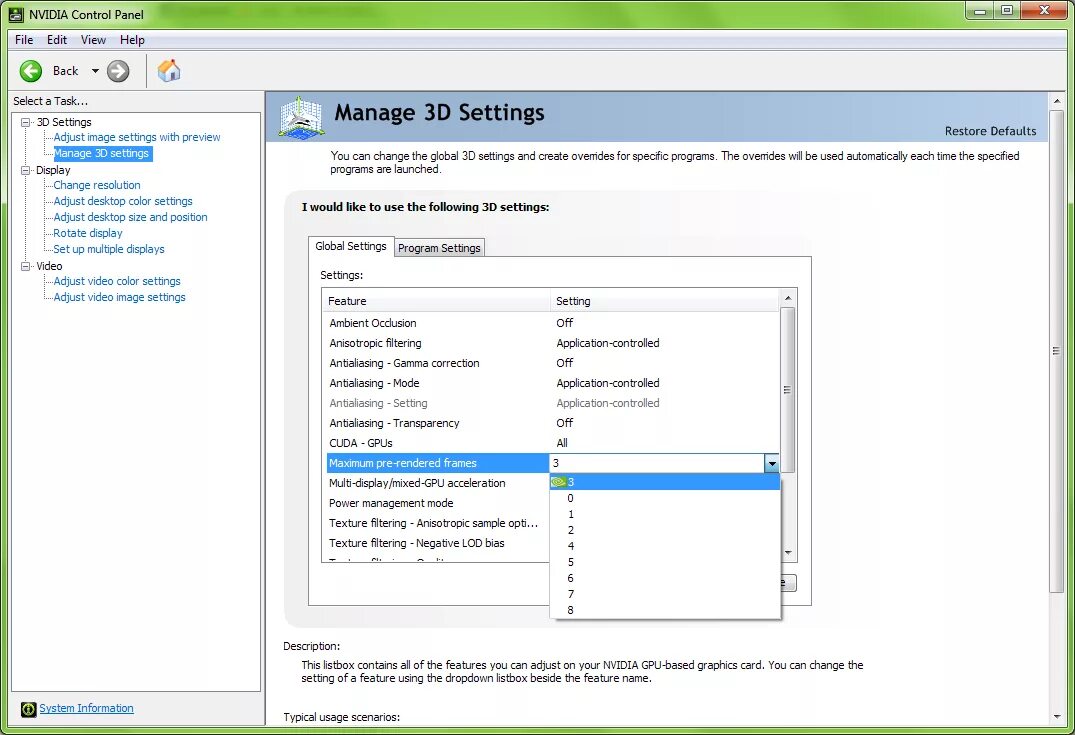Viewport: 1075px width, 735px height.
Task: Choose 5 in pre-rendered frames list
Action: [665, 562]
